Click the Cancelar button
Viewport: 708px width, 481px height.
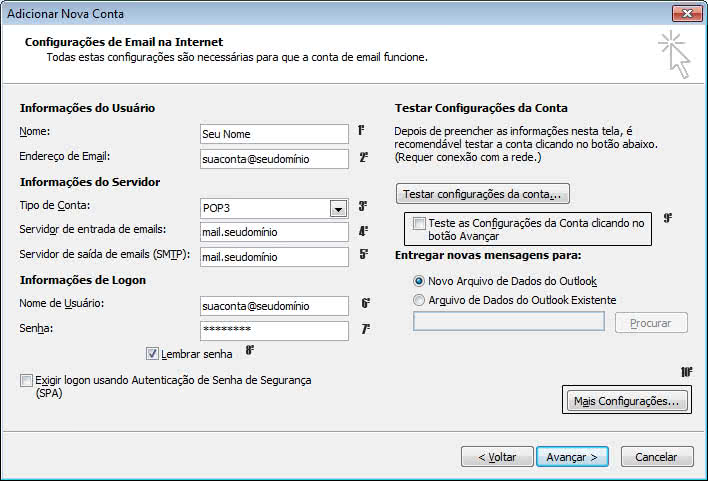point(657,457)
